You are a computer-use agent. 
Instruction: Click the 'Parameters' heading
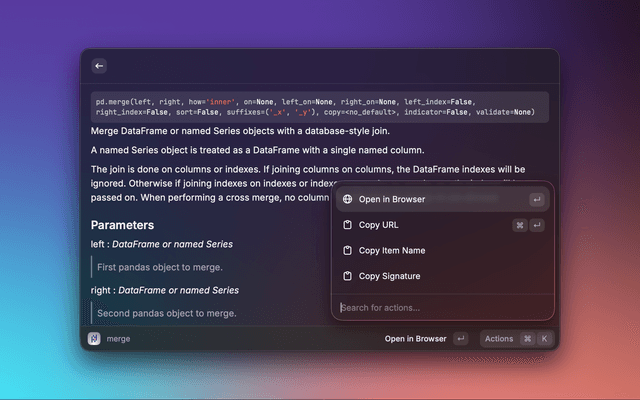click(x=122, y=225)
